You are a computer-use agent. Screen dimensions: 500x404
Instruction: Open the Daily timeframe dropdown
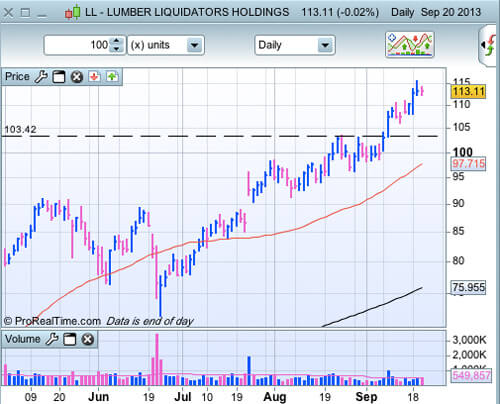tap(325, 45)
